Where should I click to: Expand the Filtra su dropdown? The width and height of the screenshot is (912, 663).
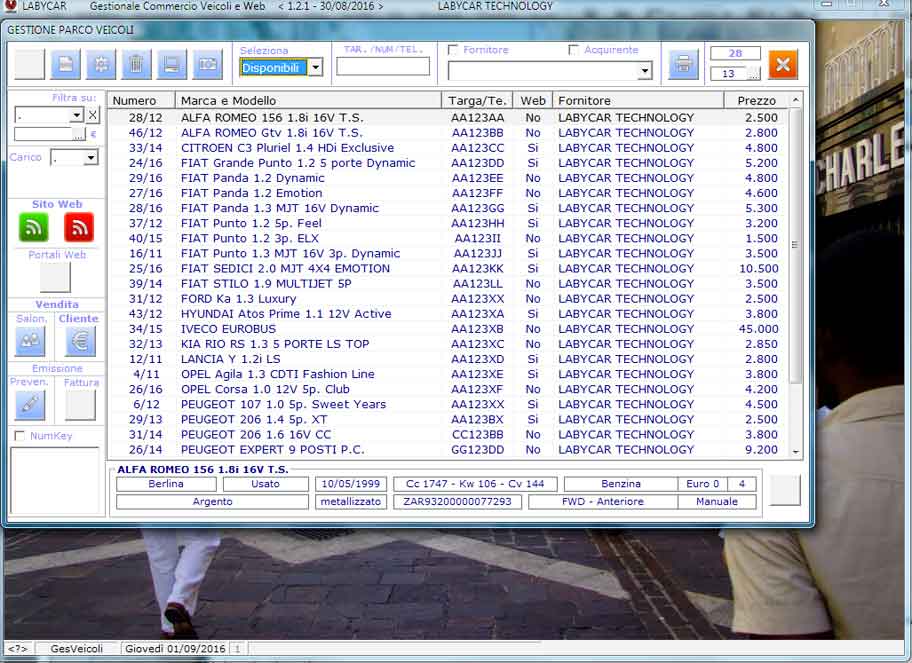tap(76, 115)
